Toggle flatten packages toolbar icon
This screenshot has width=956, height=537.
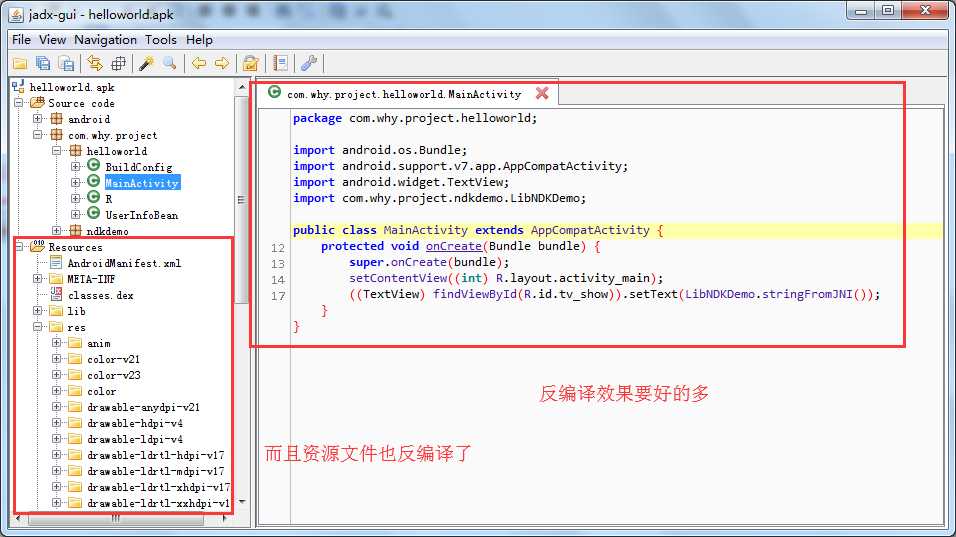coord(118,63)
